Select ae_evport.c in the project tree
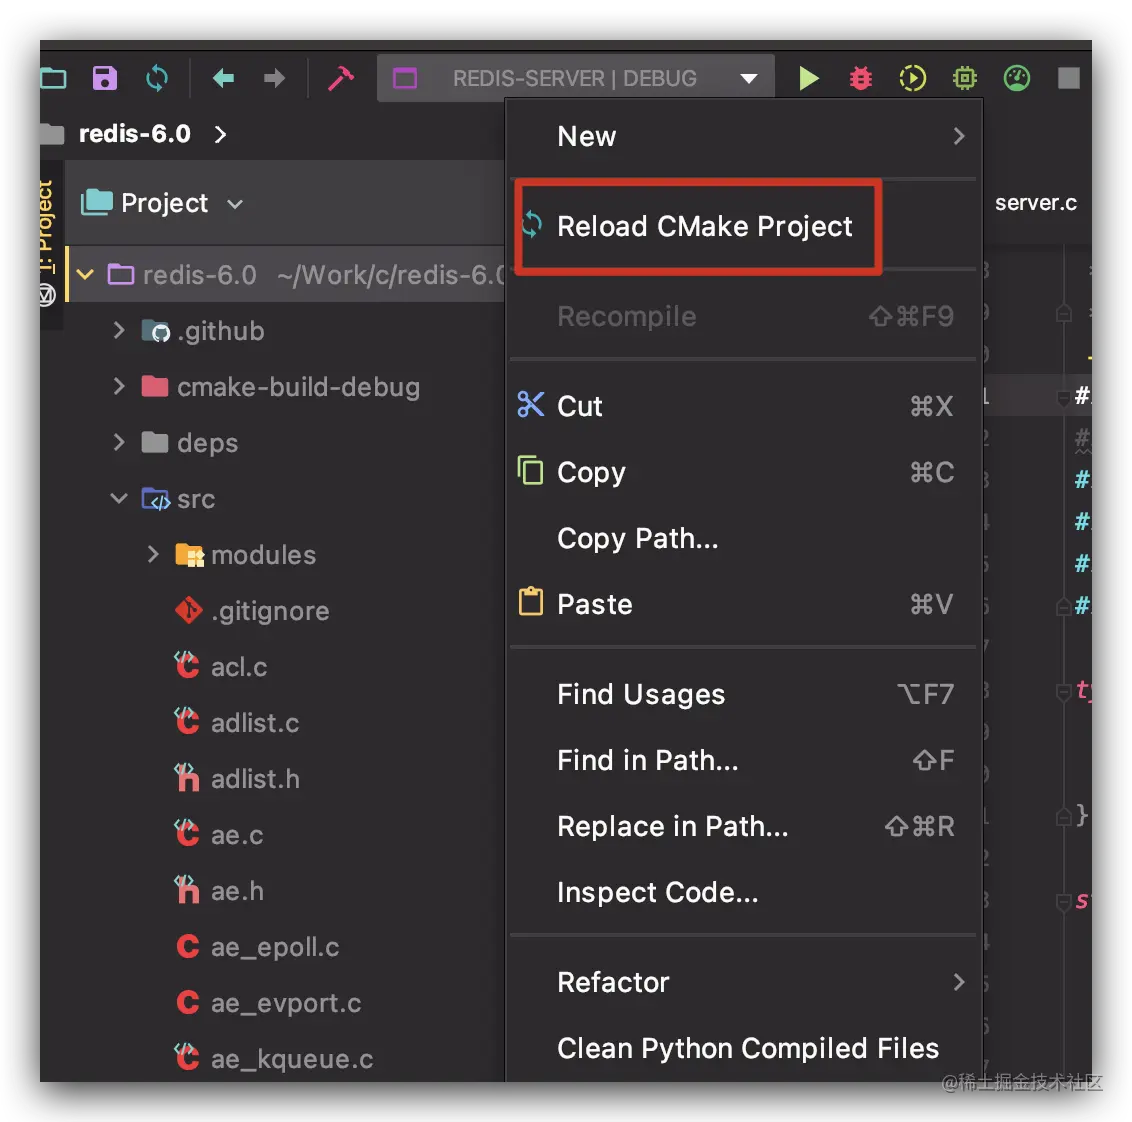 [x=285, y=1003]
